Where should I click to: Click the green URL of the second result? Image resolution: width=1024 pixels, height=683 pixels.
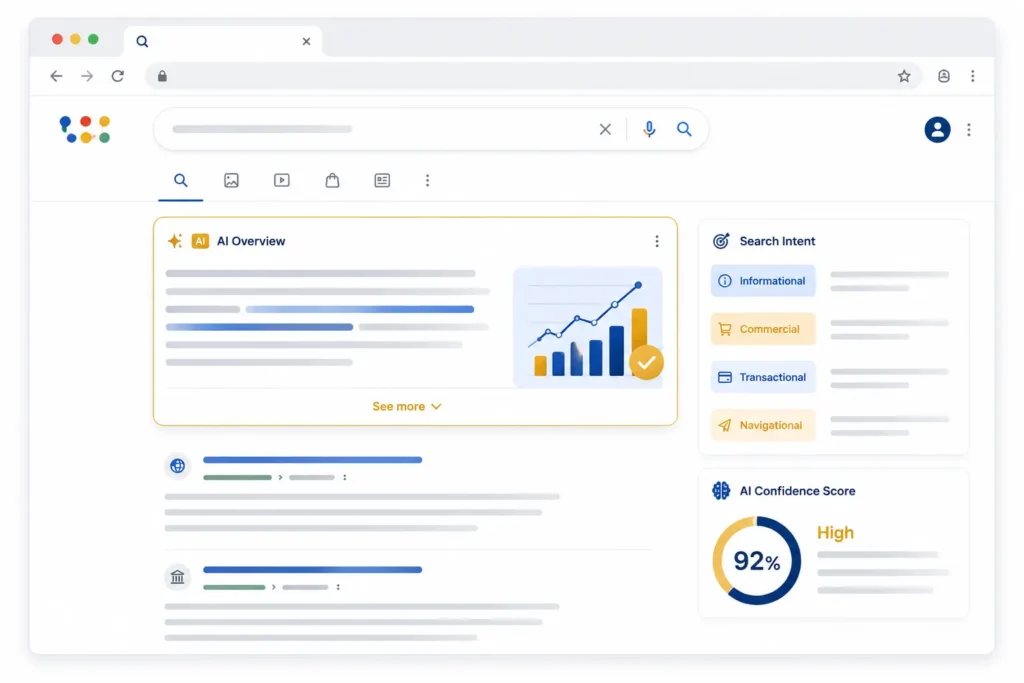point(234,587)
